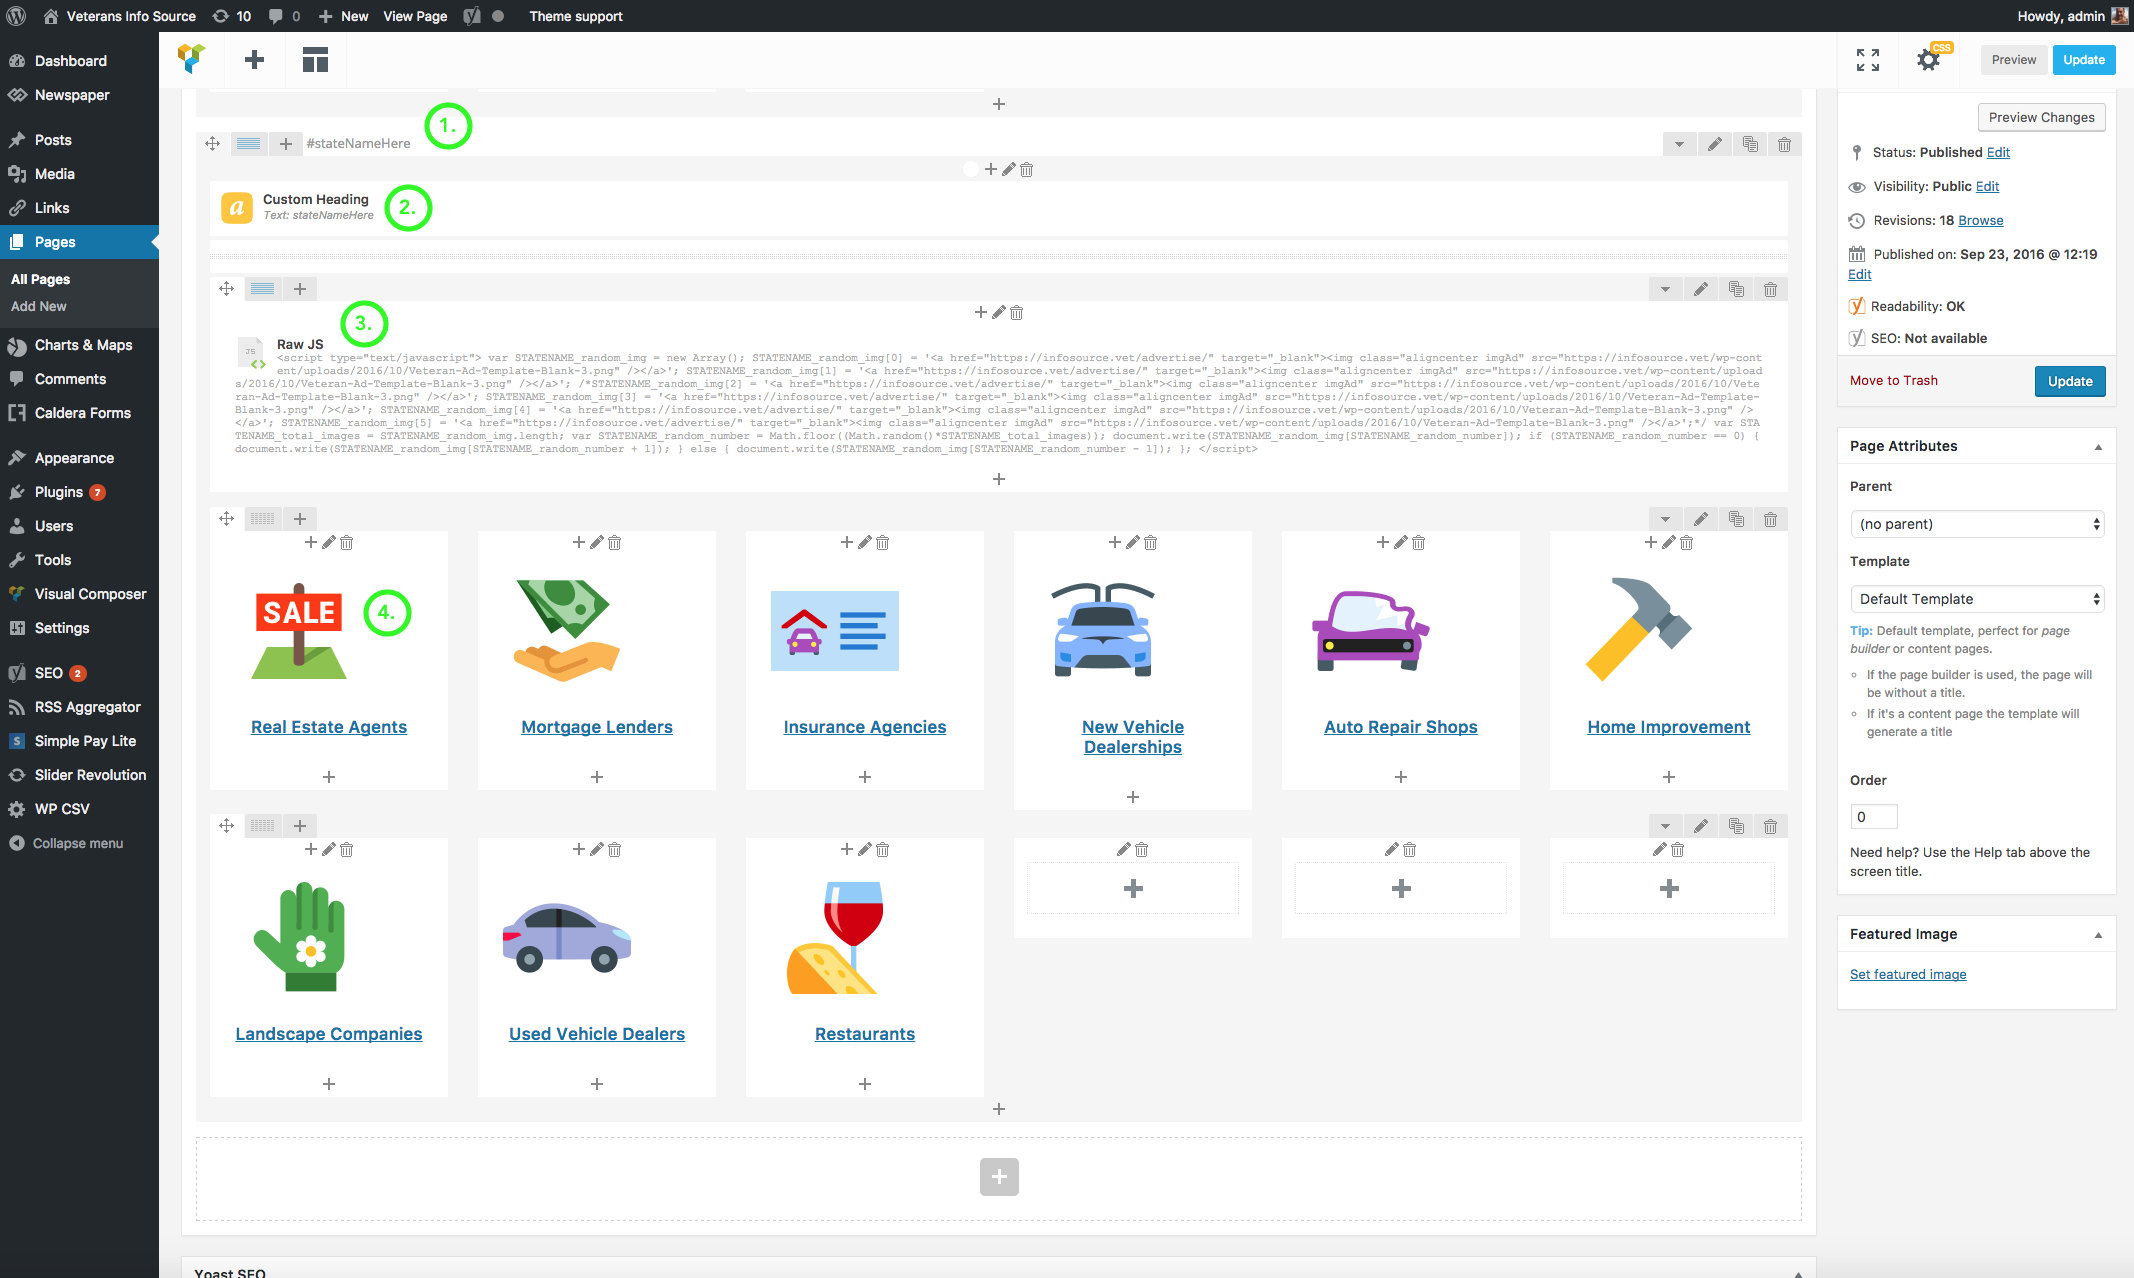Prepend an element to the Insurance Agencies column
Viewport: 2134px width, 1278px height.
847,542
